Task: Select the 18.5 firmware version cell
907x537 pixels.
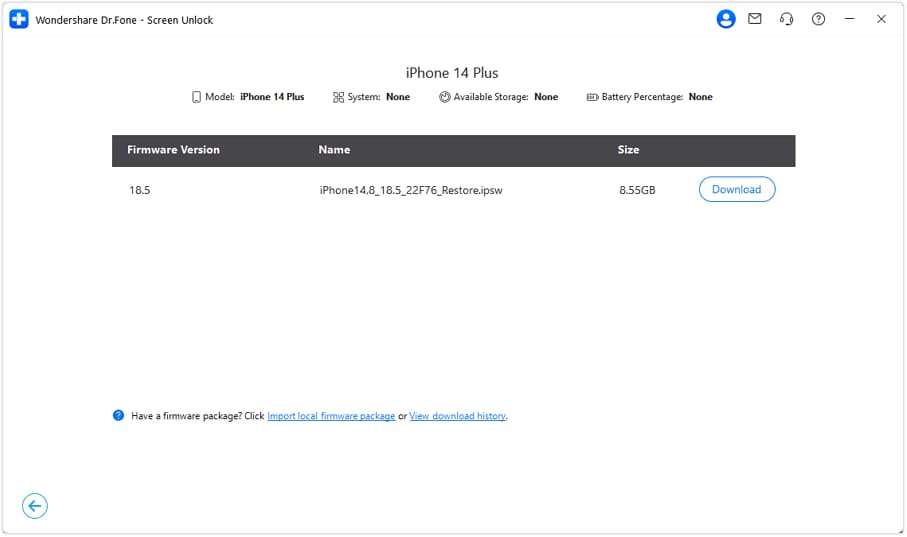Action: pos(139,190)
